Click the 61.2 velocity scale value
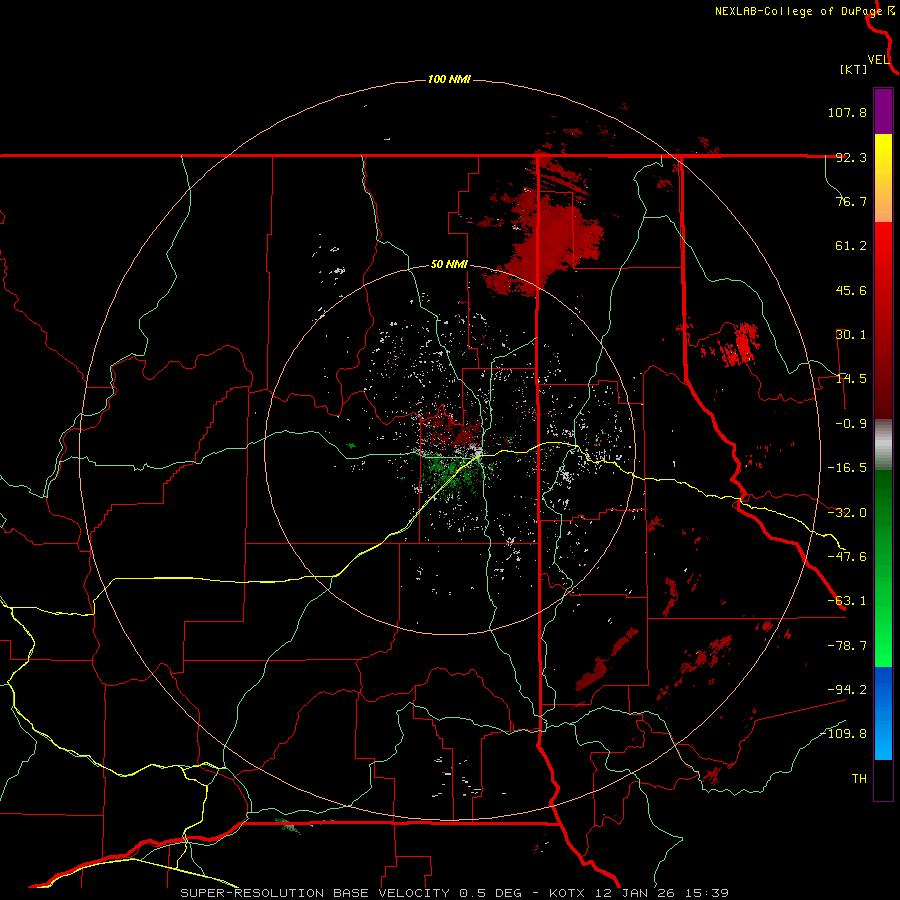The width and height of the screenshot is (900, 900). pyautogui.click(x=851, y=246)
